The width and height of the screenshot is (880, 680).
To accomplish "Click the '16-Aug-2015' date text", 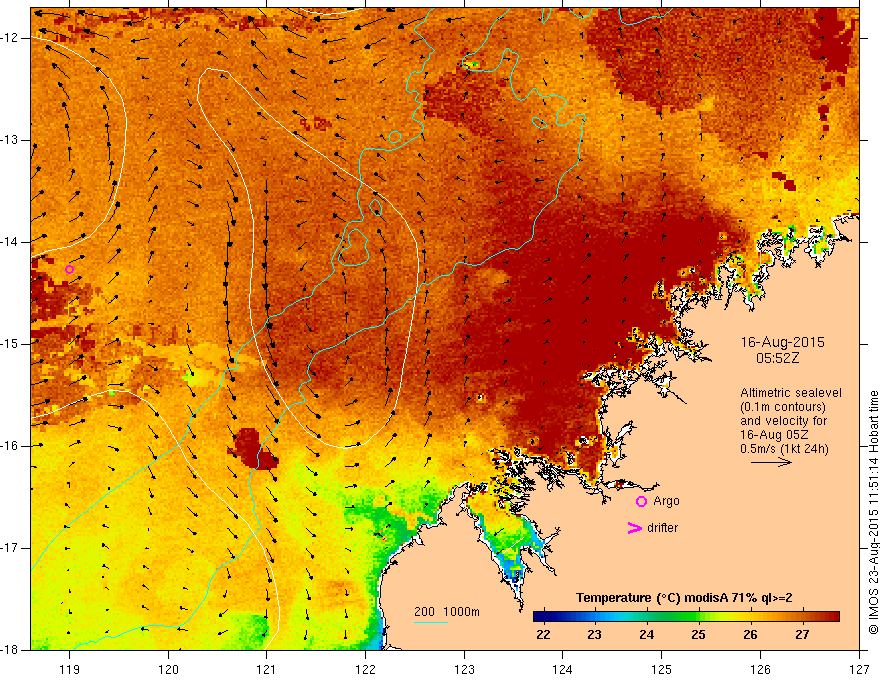I will (x=782, y=342).
